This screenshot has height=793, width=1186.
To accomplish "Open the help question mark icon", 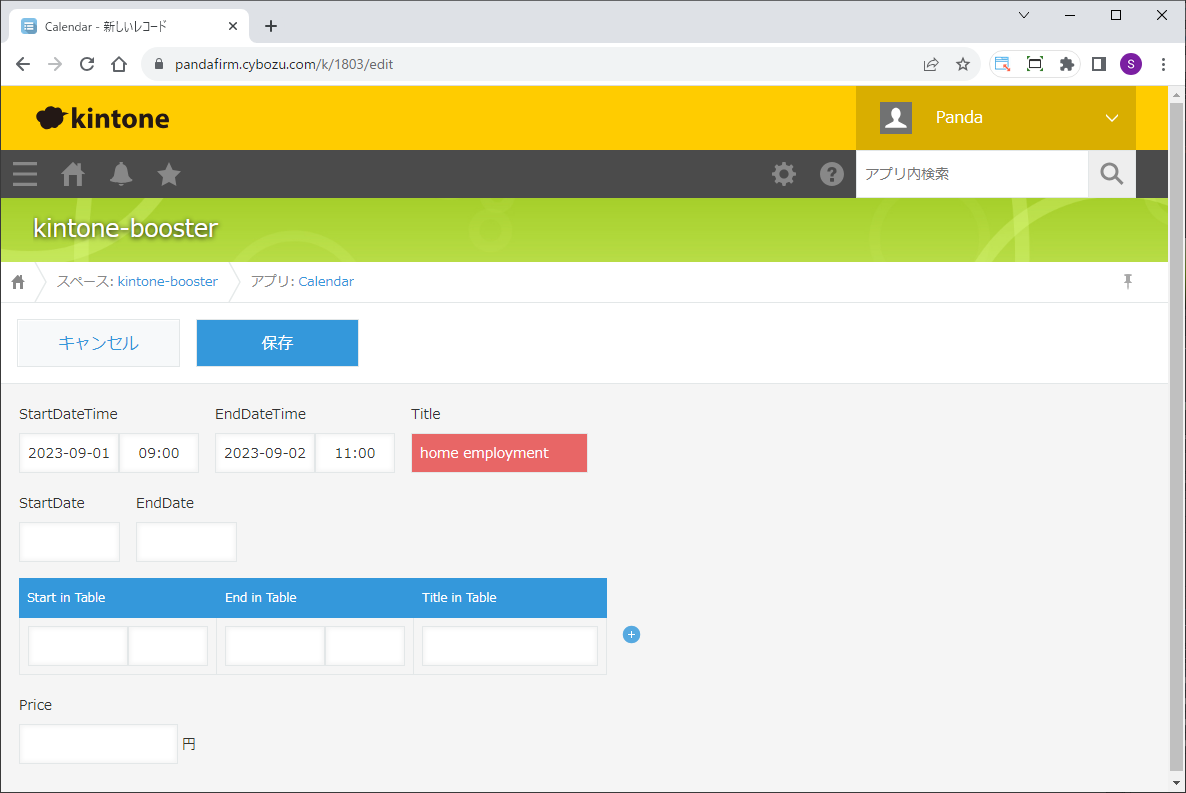I will coord(832,174).
